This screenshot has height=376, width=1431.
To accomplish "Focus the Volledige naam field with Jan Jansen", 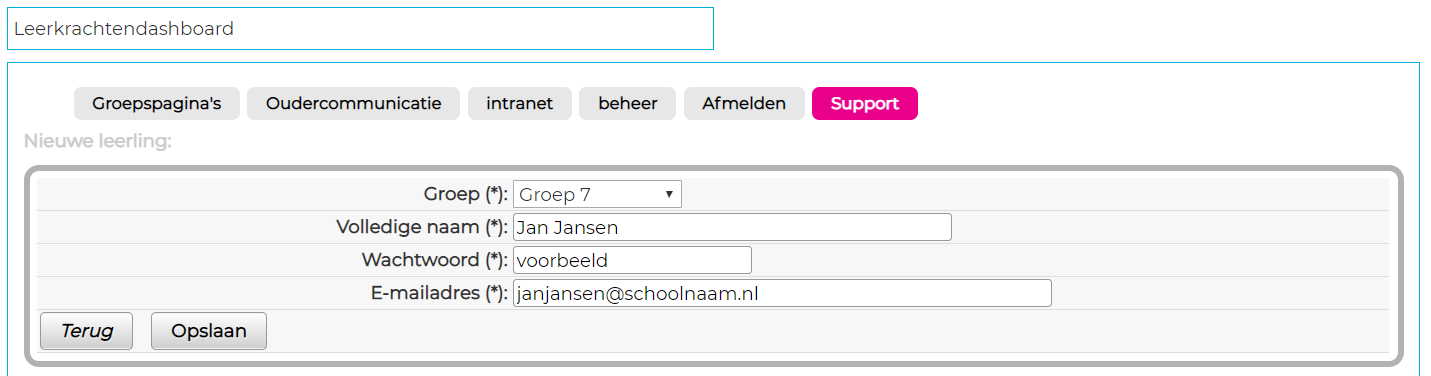I will (x=732, y=227).
